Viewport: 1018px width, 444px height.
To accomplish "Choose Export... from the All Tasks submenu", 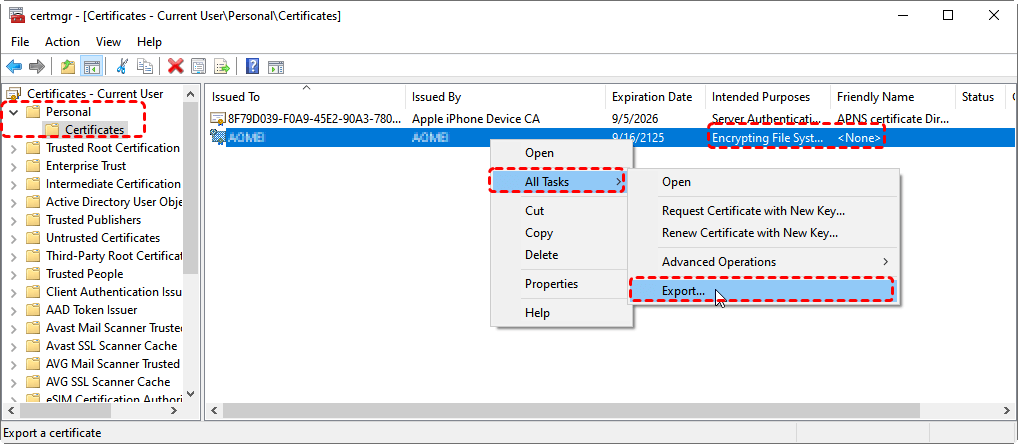I will click(683, 291).
